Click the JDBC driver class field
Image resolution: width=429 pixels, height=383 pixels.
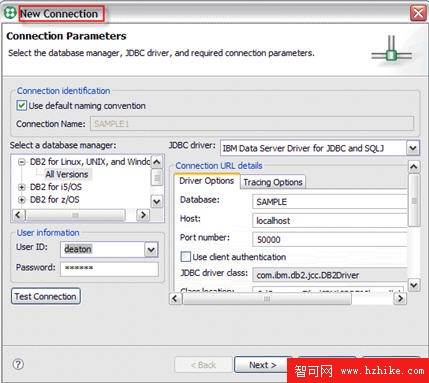pyautogui.click(x=330, y=275)
